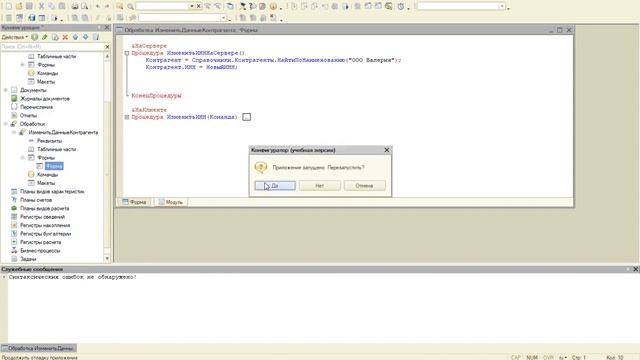Clear the toolbar search box with its X
This screenshot has width=640, height=360.
pyautogui.click(x=199, y=6)
